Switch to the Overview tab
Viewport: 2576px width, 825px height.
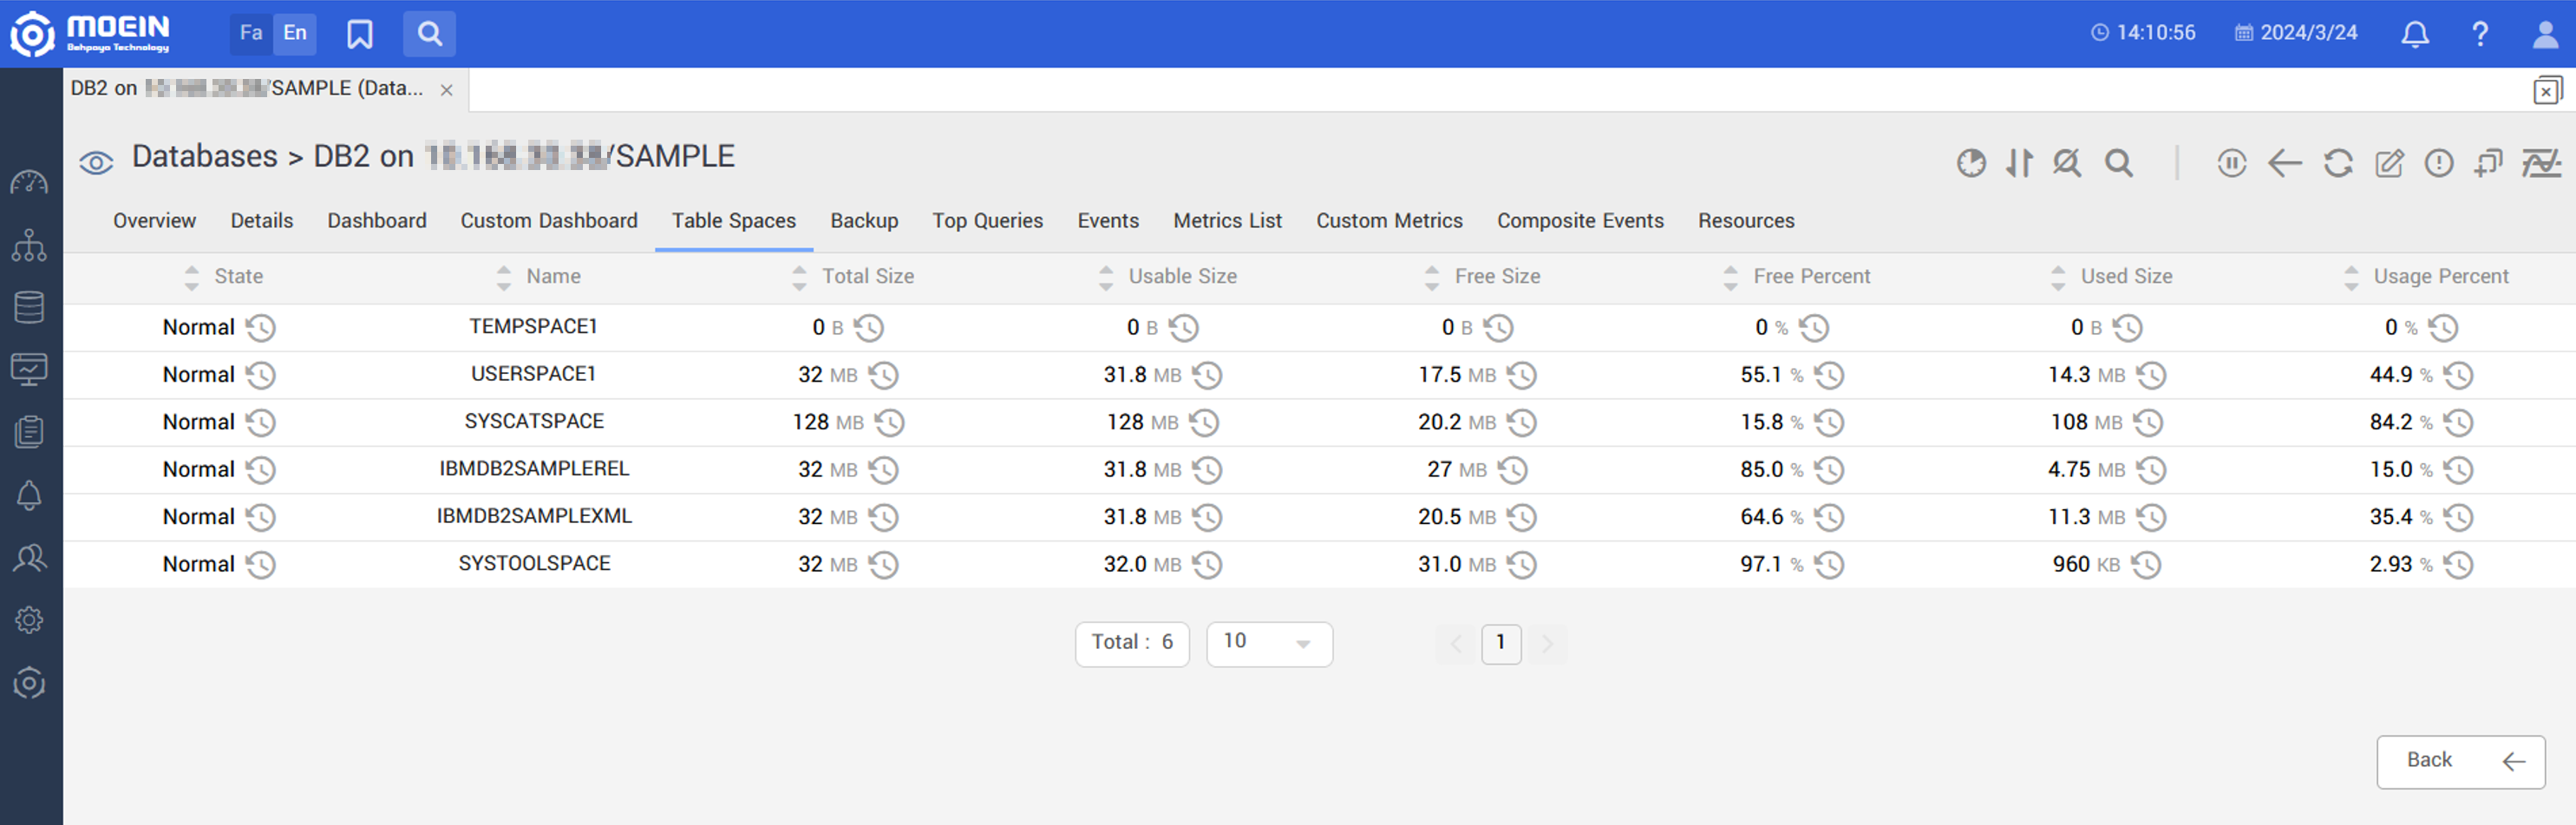pos(154,221)
